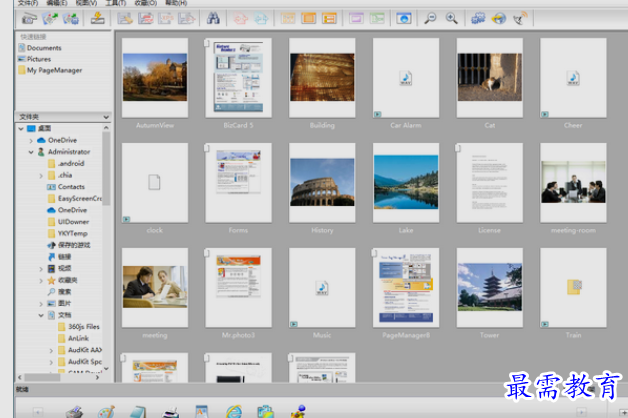
Task: Select the AutumnView image thumbnail
Action: tap(155, 78)
